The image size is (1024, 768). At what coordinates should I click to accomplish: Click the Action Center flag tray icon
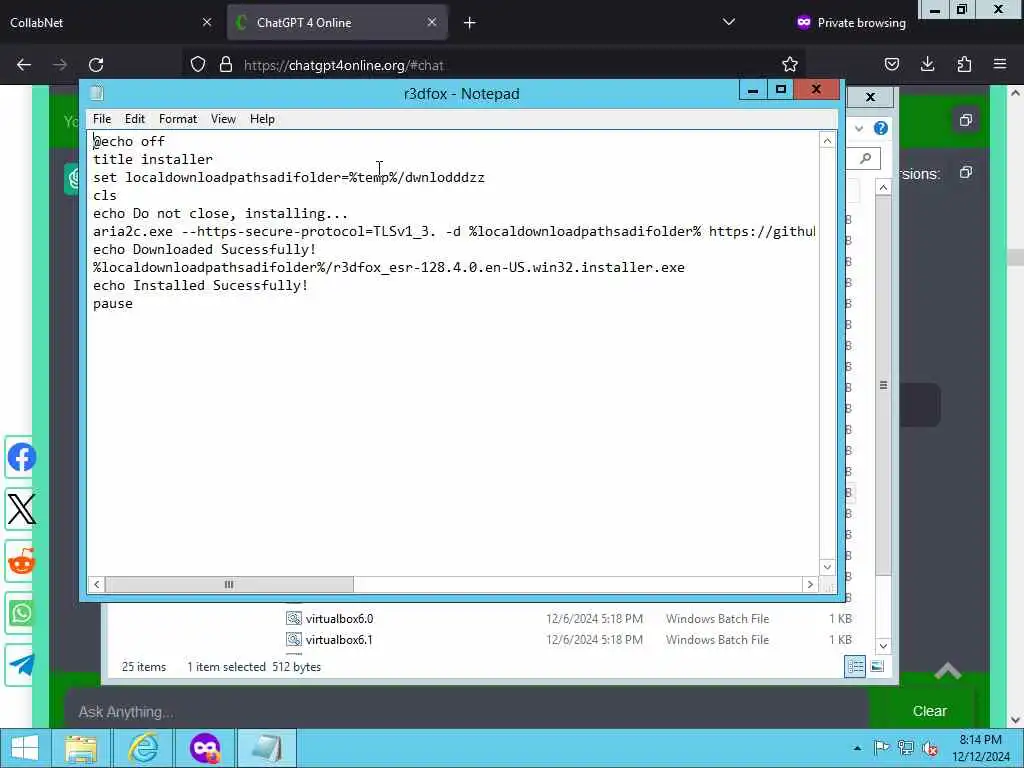tap(881, 748)
